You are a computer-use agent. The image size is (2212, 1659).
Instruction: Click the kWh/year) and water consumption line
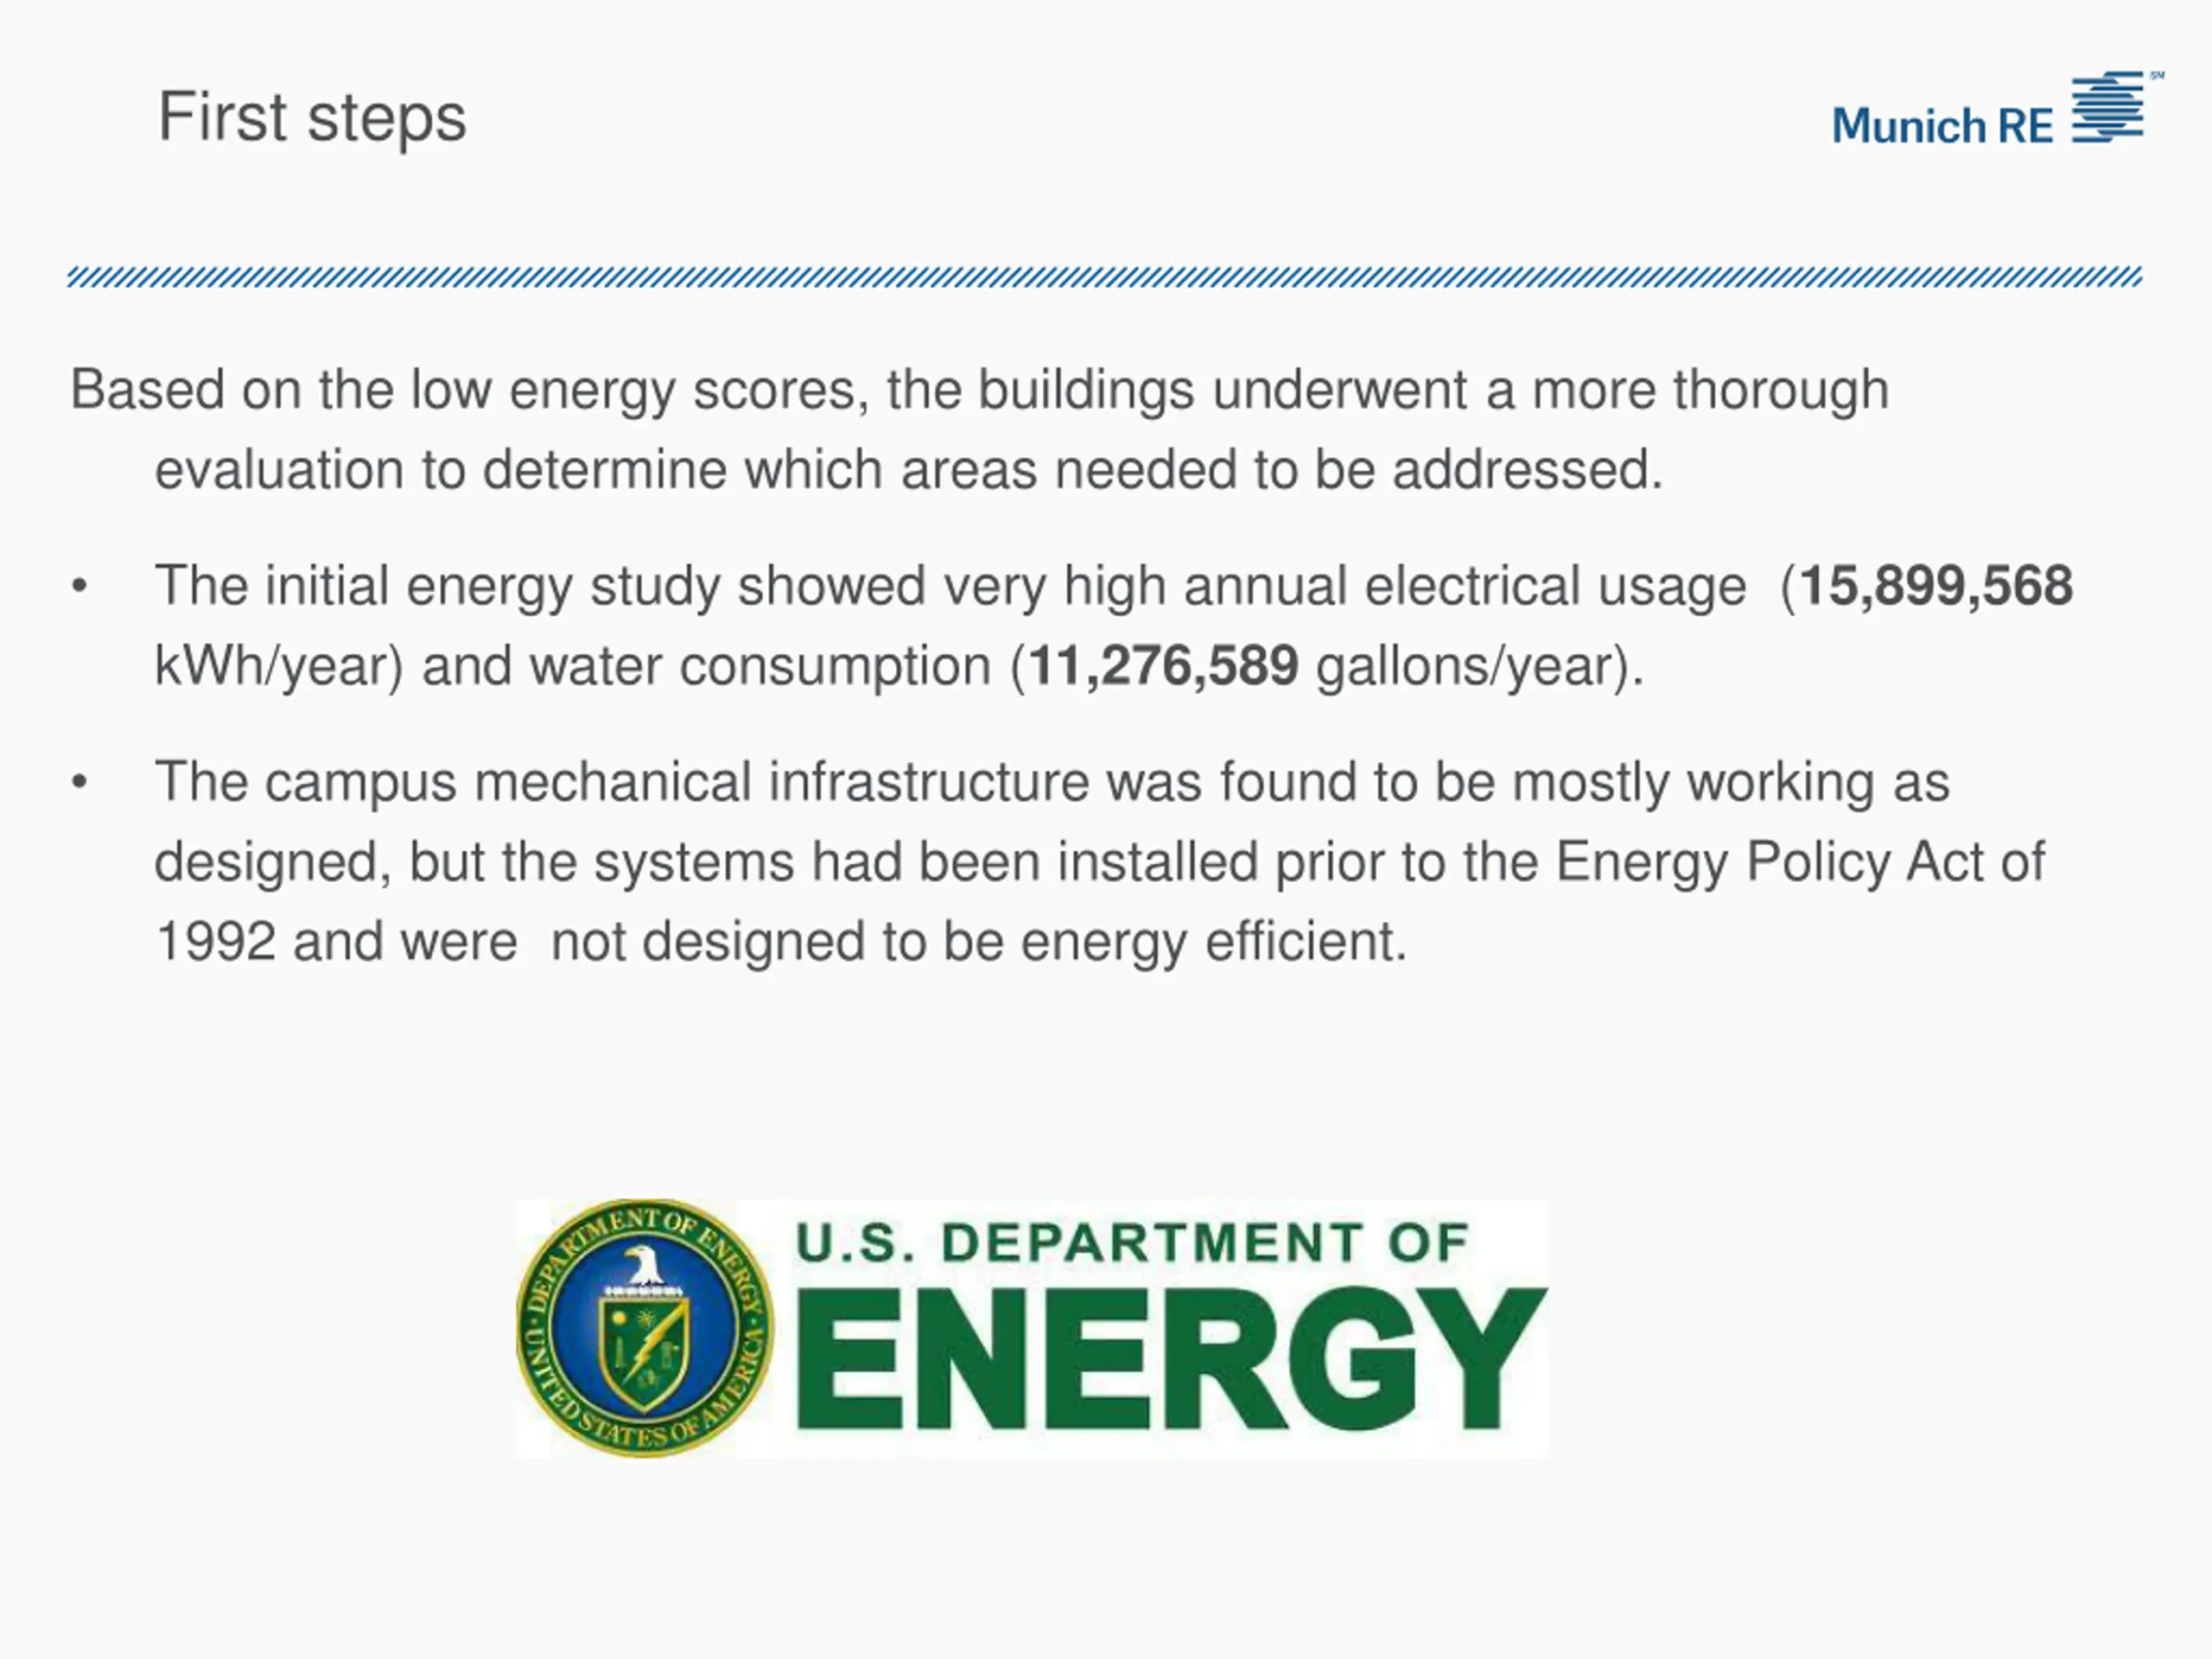point(899,667)
